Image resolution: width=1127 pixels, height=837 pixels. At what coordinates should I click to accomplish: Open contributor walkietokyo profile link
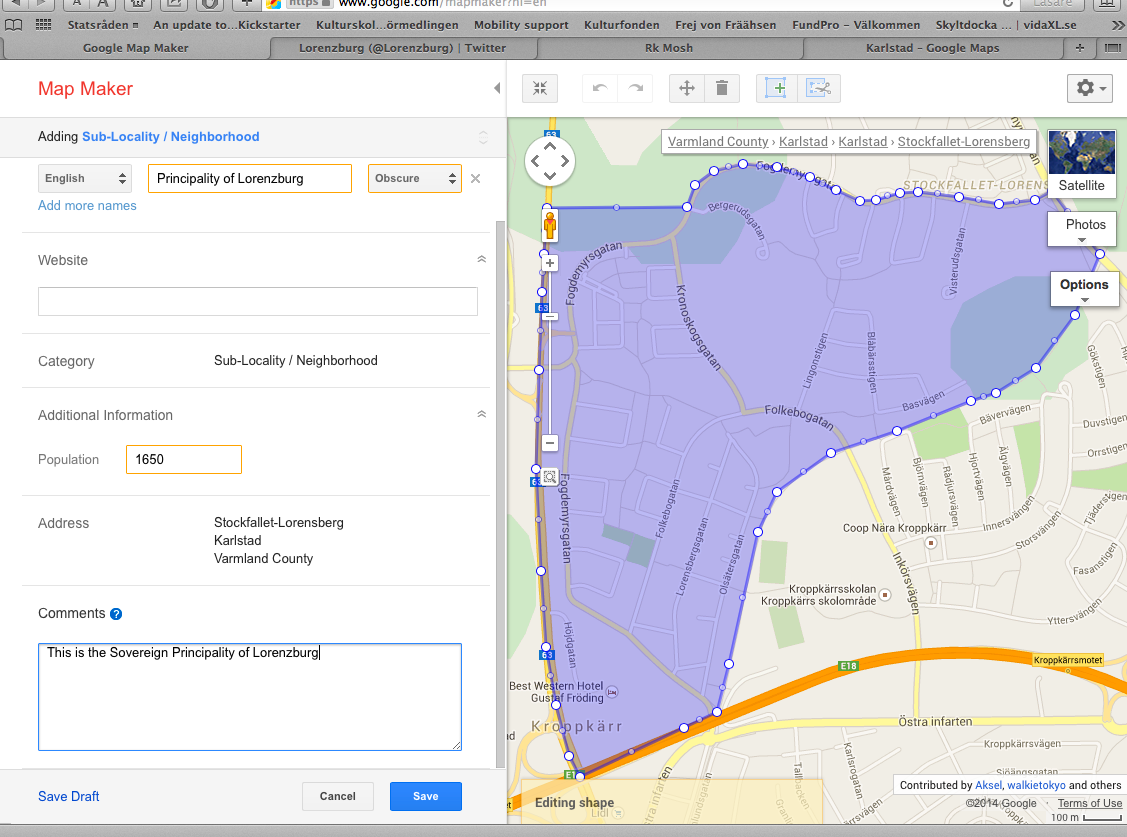pyautogui.click(x=1036, y=785)
